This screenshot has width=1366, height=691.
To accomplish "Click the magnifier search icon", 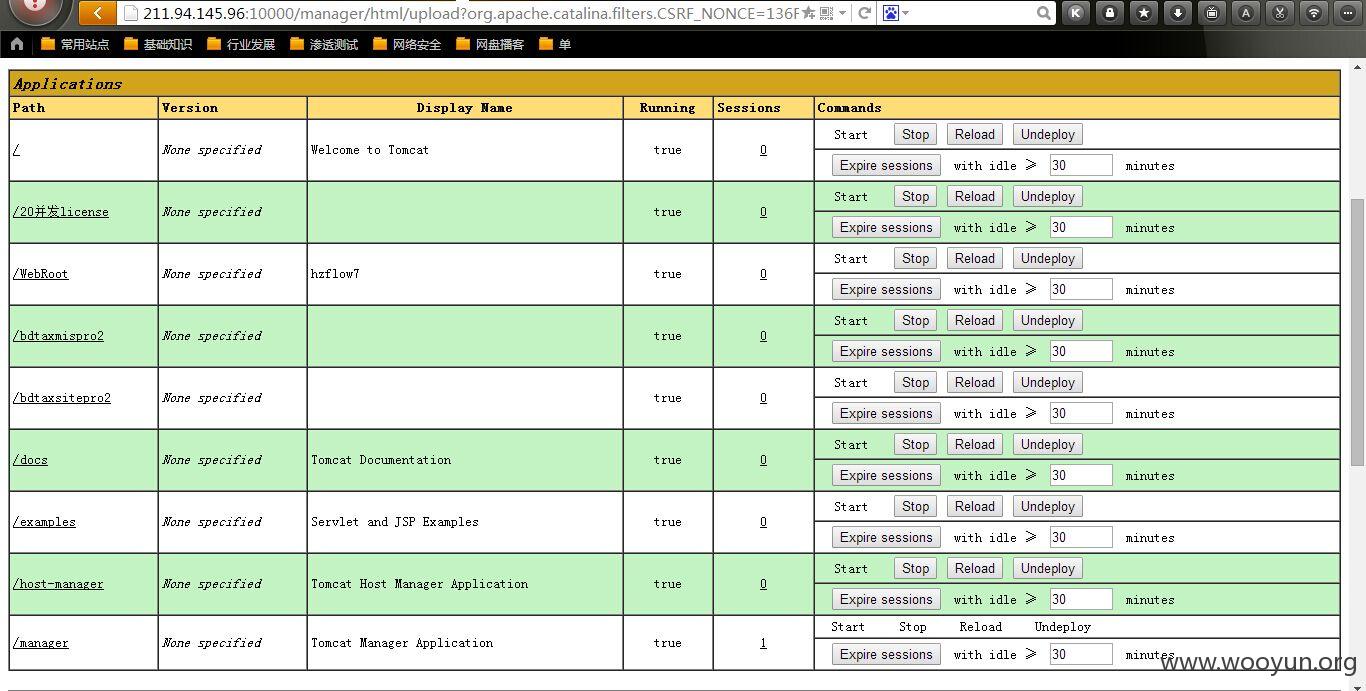I will (1044, 13).
